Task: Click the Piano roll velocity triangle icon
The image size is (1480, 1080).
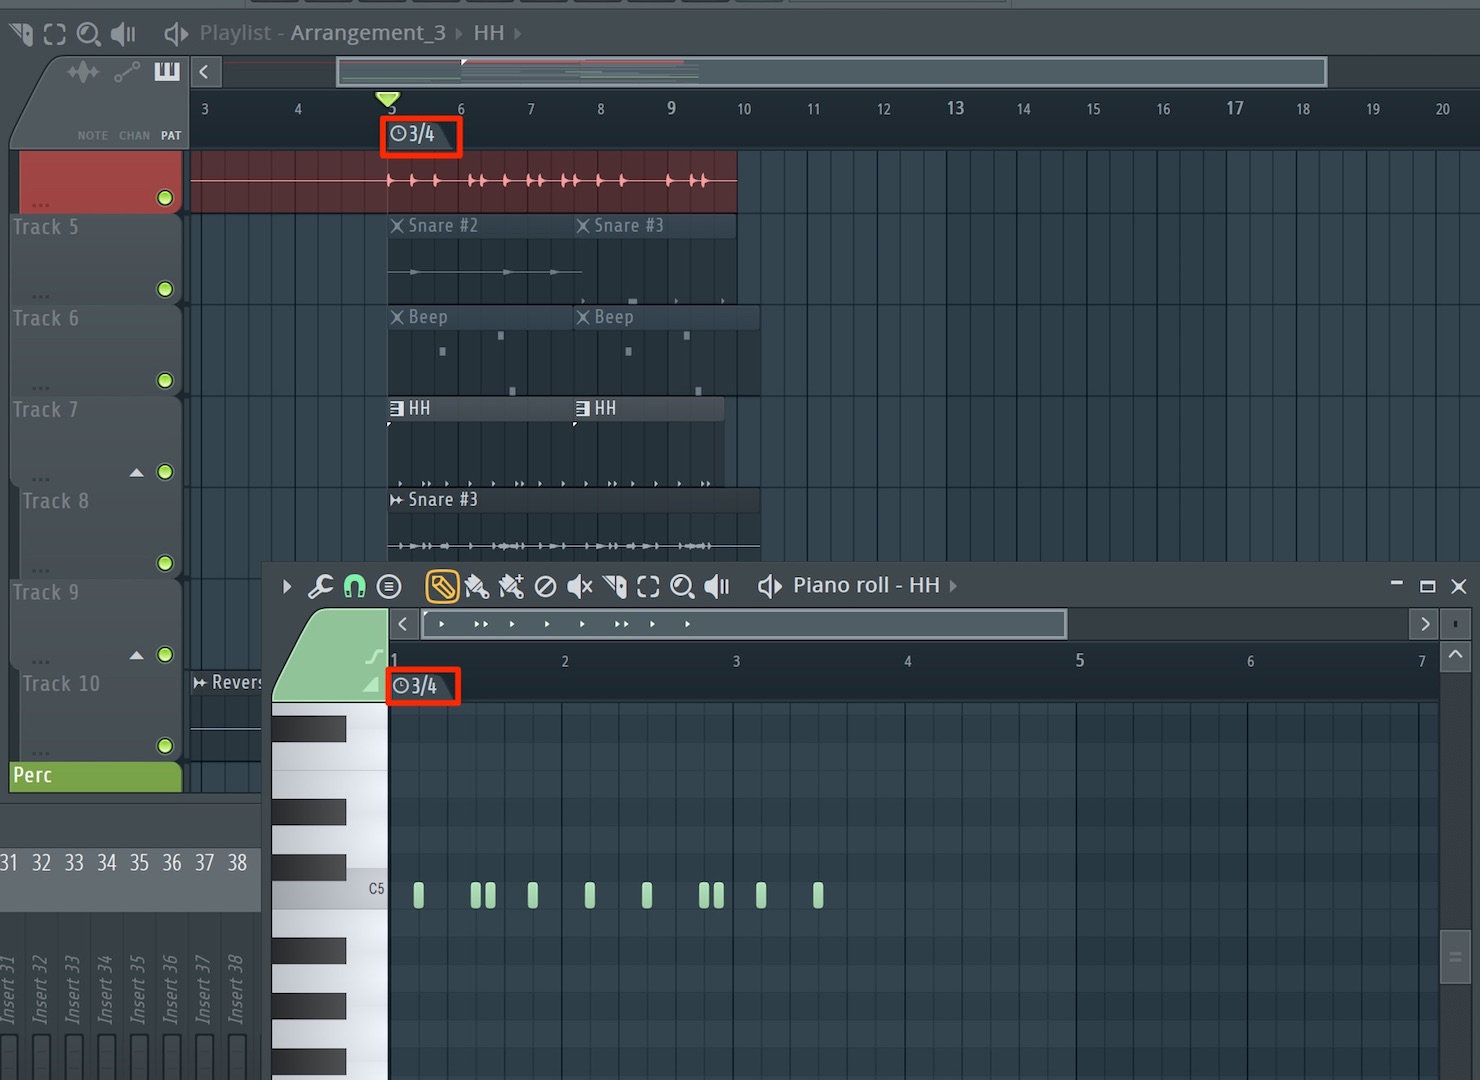Action: [371, 685]
